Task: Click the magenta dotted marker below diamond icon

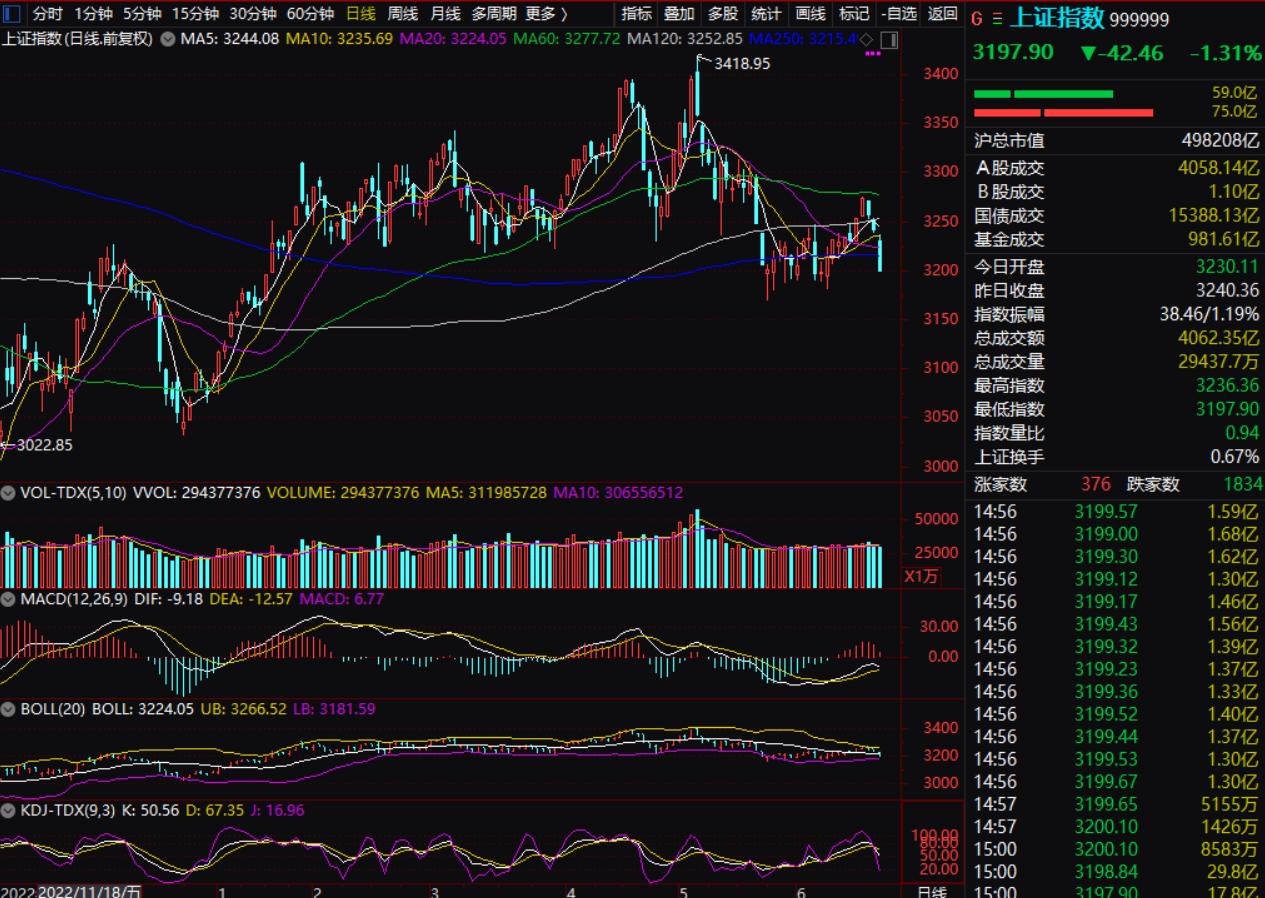Action: coord(872,54)
